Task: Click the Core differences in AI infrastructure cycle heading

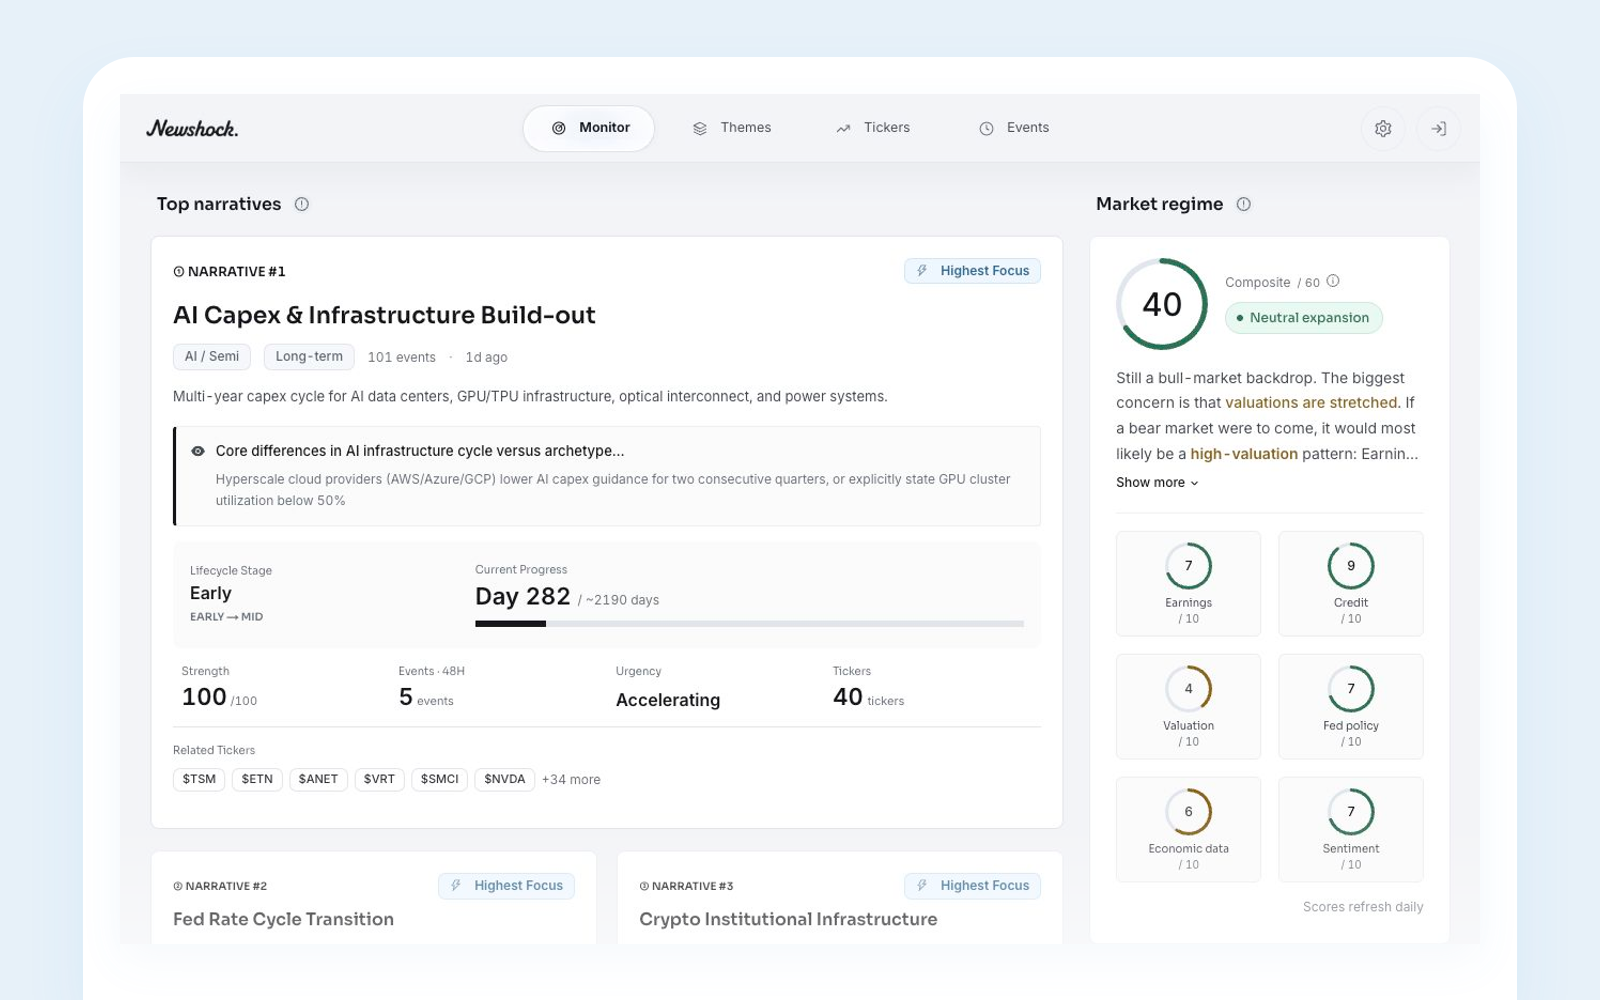Action: 420,451
